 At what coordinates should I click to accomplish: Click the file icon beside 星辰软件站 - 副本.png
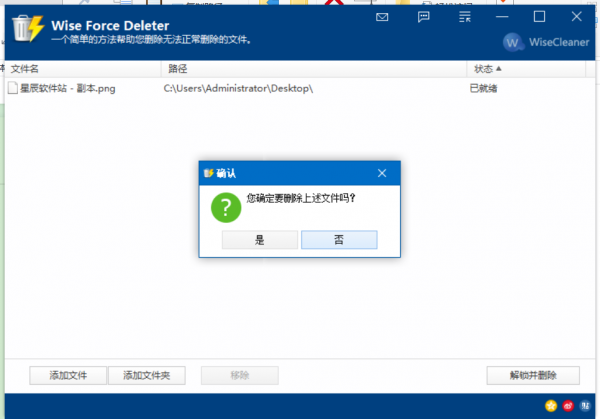tap(13, 88)
